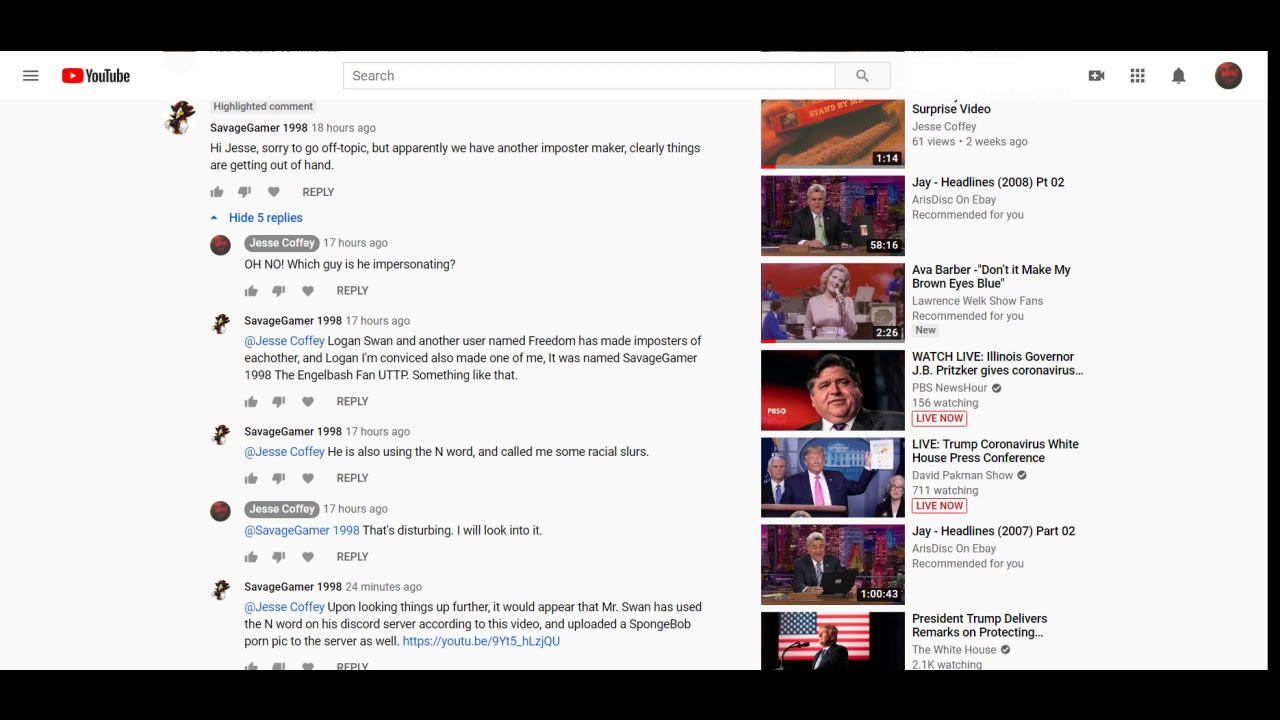Click into the Search field
Viewport: 1280px width, 720px height.
[589, 76]
